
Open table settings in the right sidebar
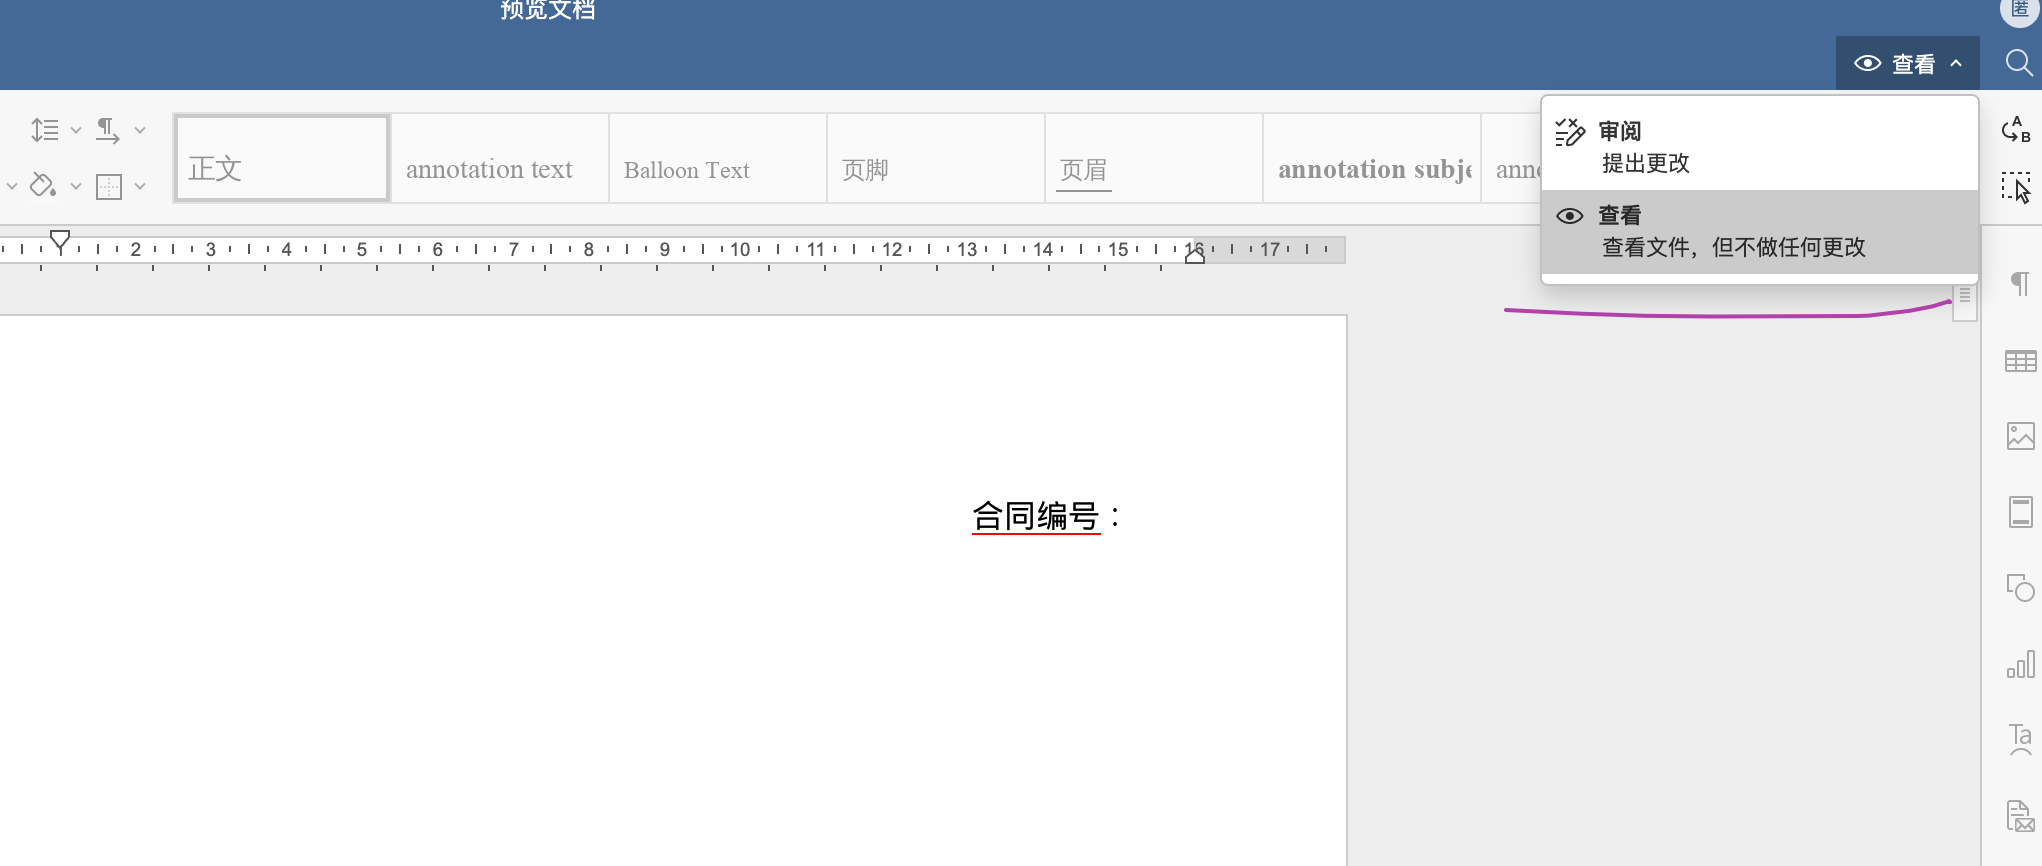2020,361
